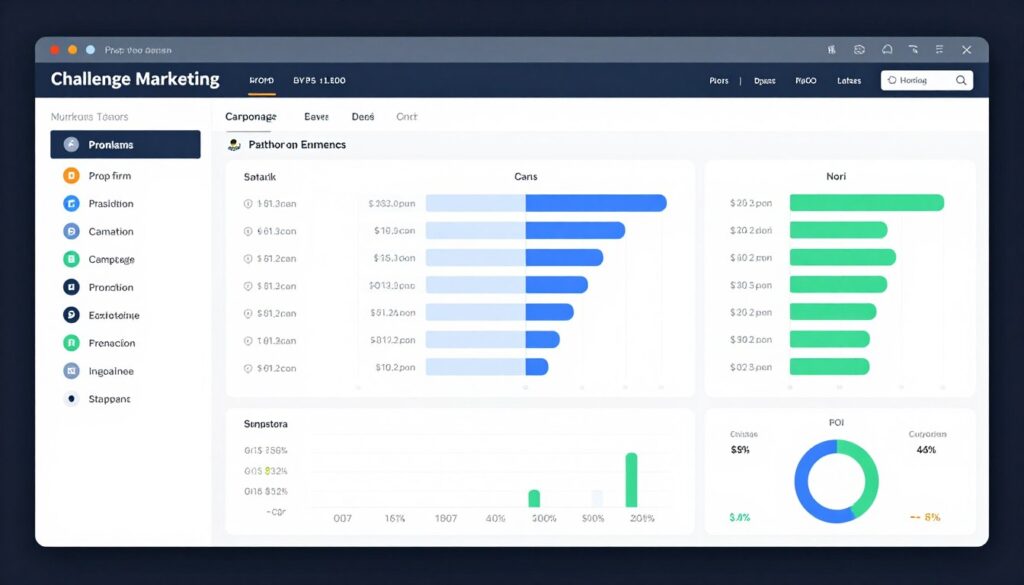
Task: Click the green Camptege sidebar icon
Action: (71, 259)
